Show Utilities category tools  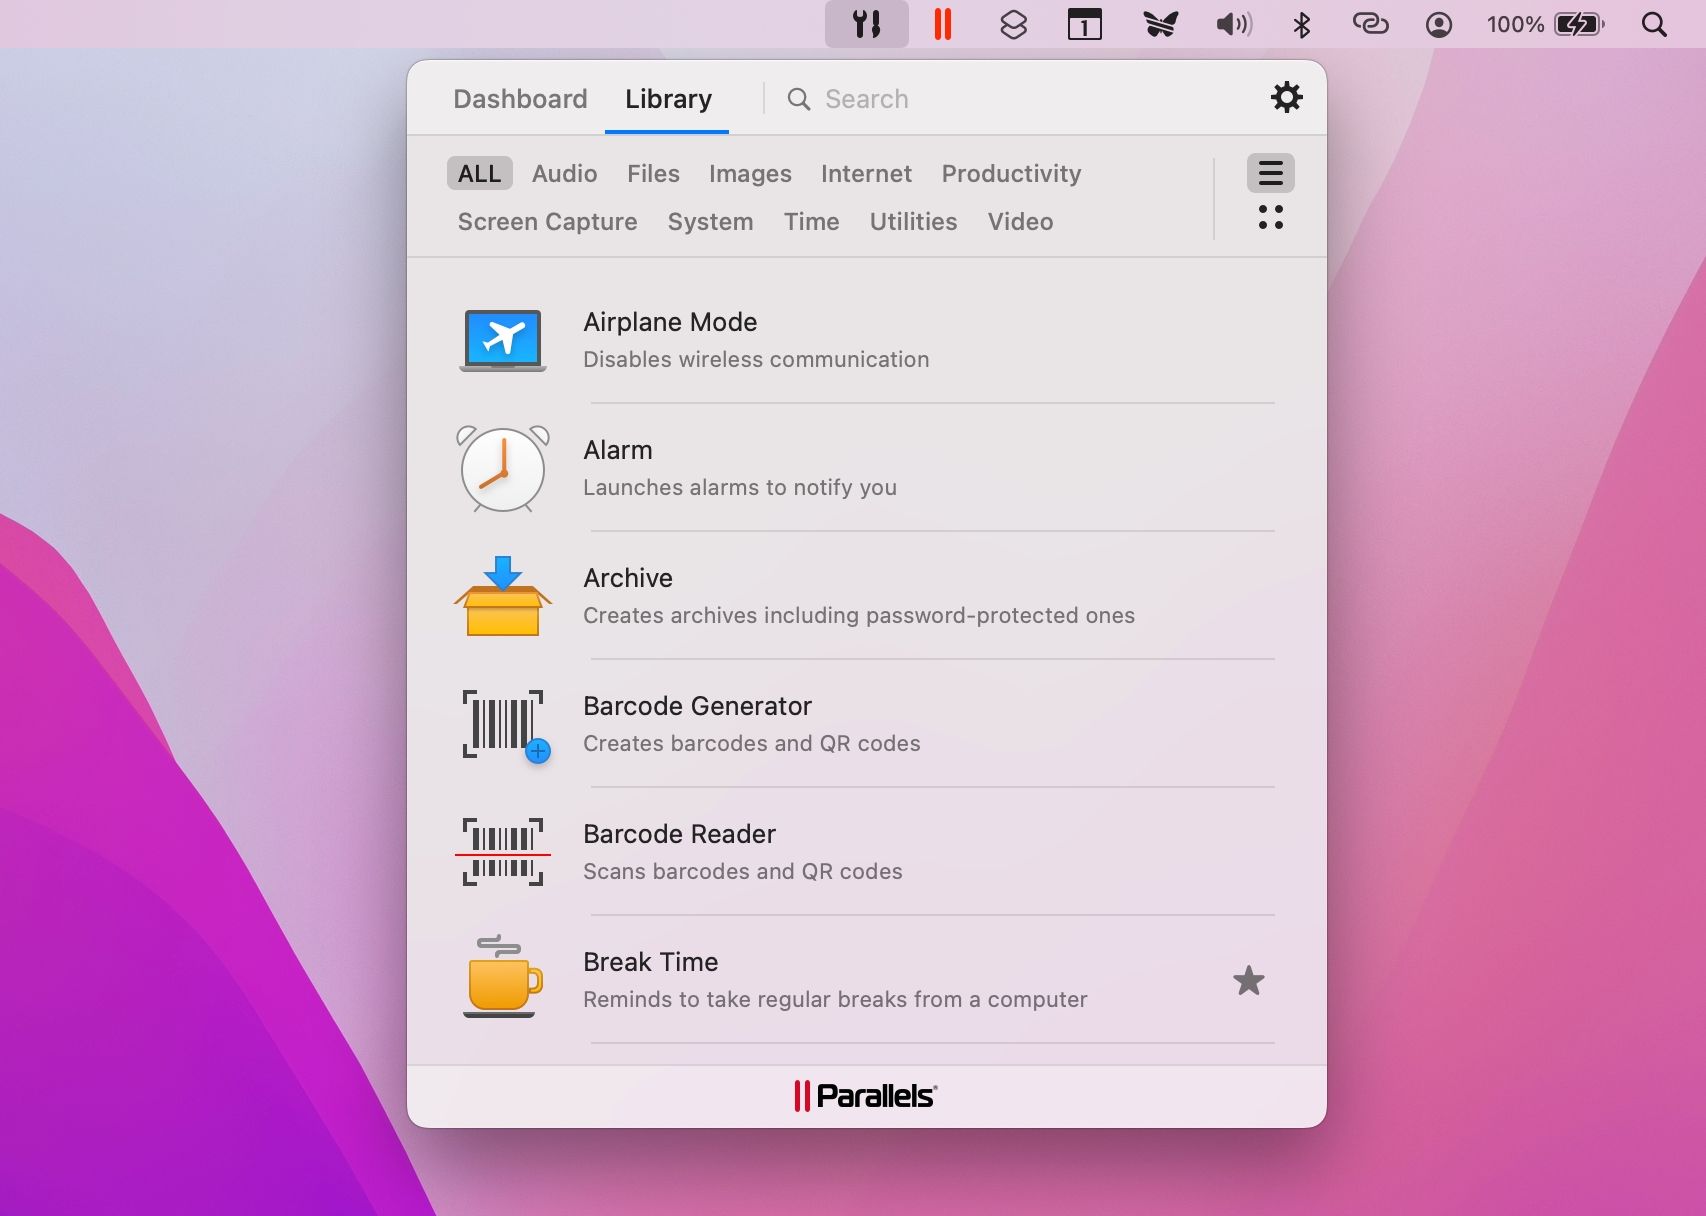click(x=912, y=221)
